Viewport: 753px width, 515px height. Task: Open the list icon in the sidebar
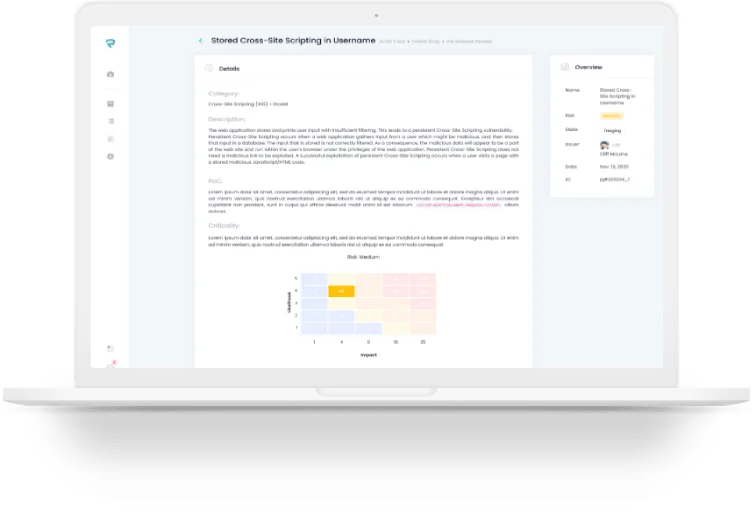click(x=110, y=121)
